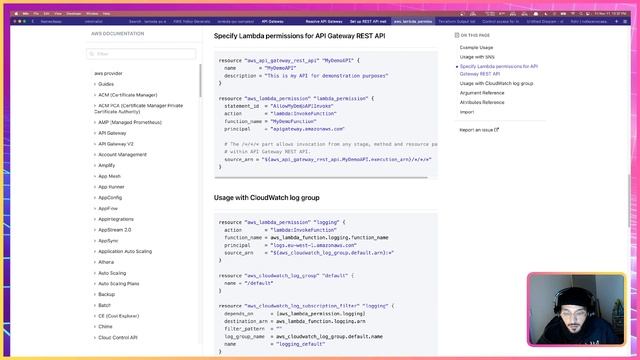Open the View menu
640x360 pixels.
(x=58, y=13)
